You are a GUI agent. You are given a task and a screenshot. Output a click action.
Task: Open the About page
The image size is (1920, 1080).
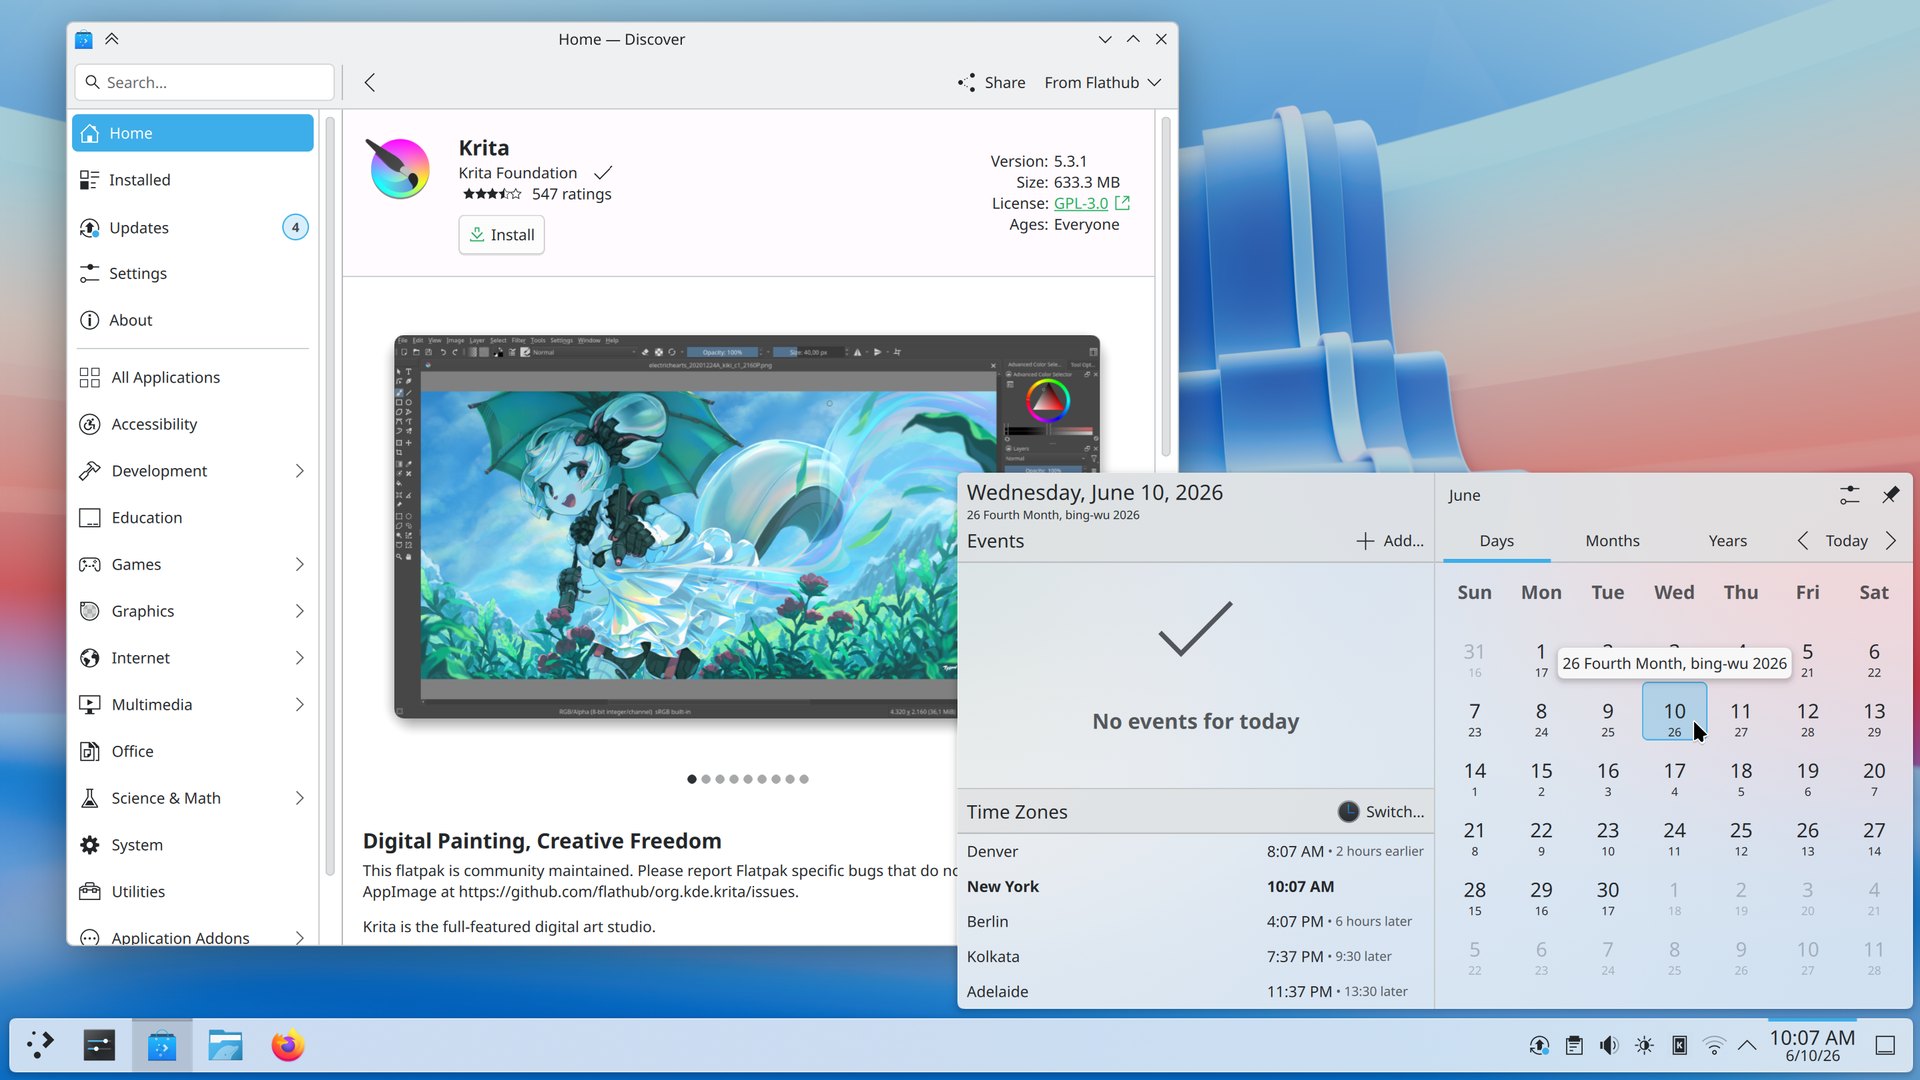point(193,320)
